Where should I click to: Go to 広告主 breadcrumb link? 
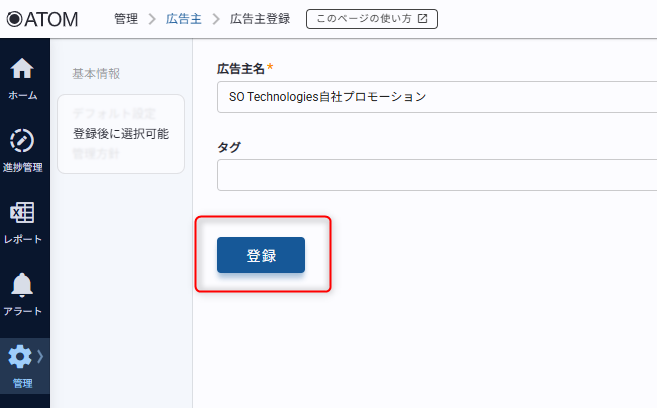point(183,19)
